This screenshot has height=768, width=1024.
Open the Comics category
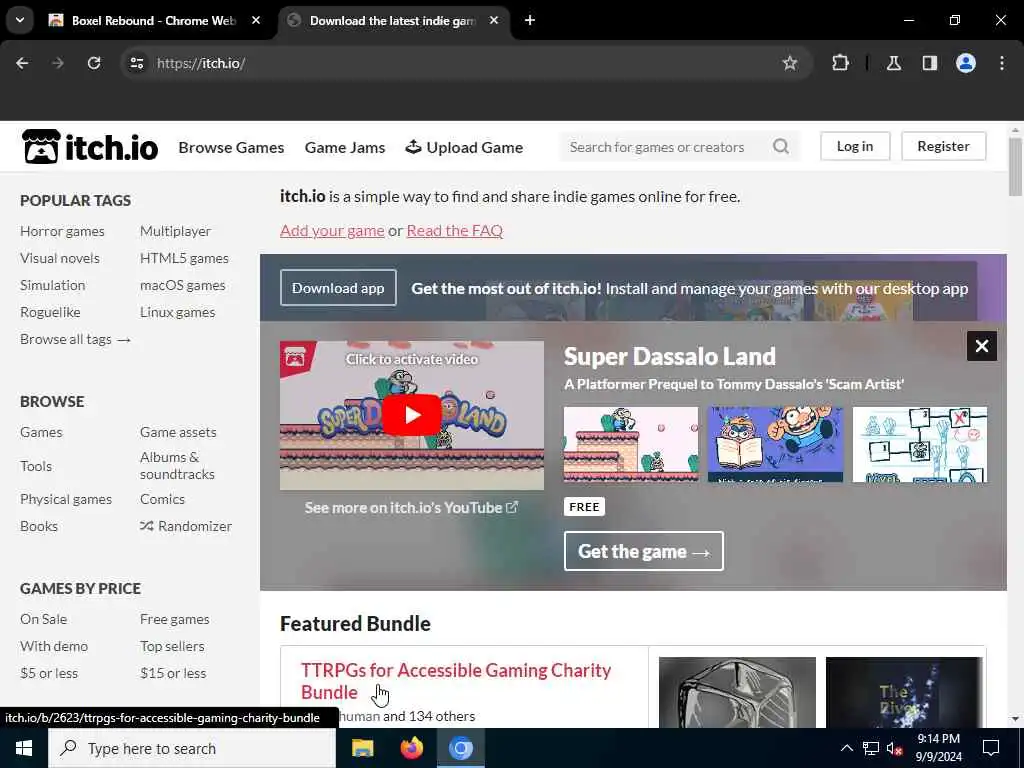(x=162, y=500)
